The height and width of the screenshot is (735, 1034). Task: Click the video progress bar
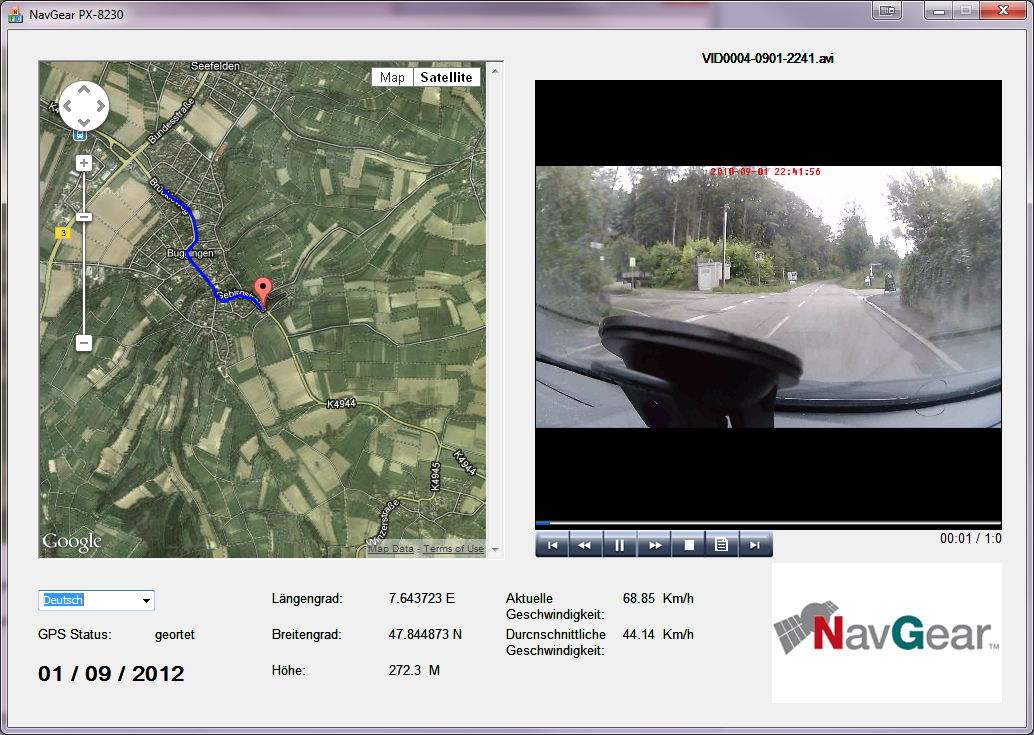(767, 523)
